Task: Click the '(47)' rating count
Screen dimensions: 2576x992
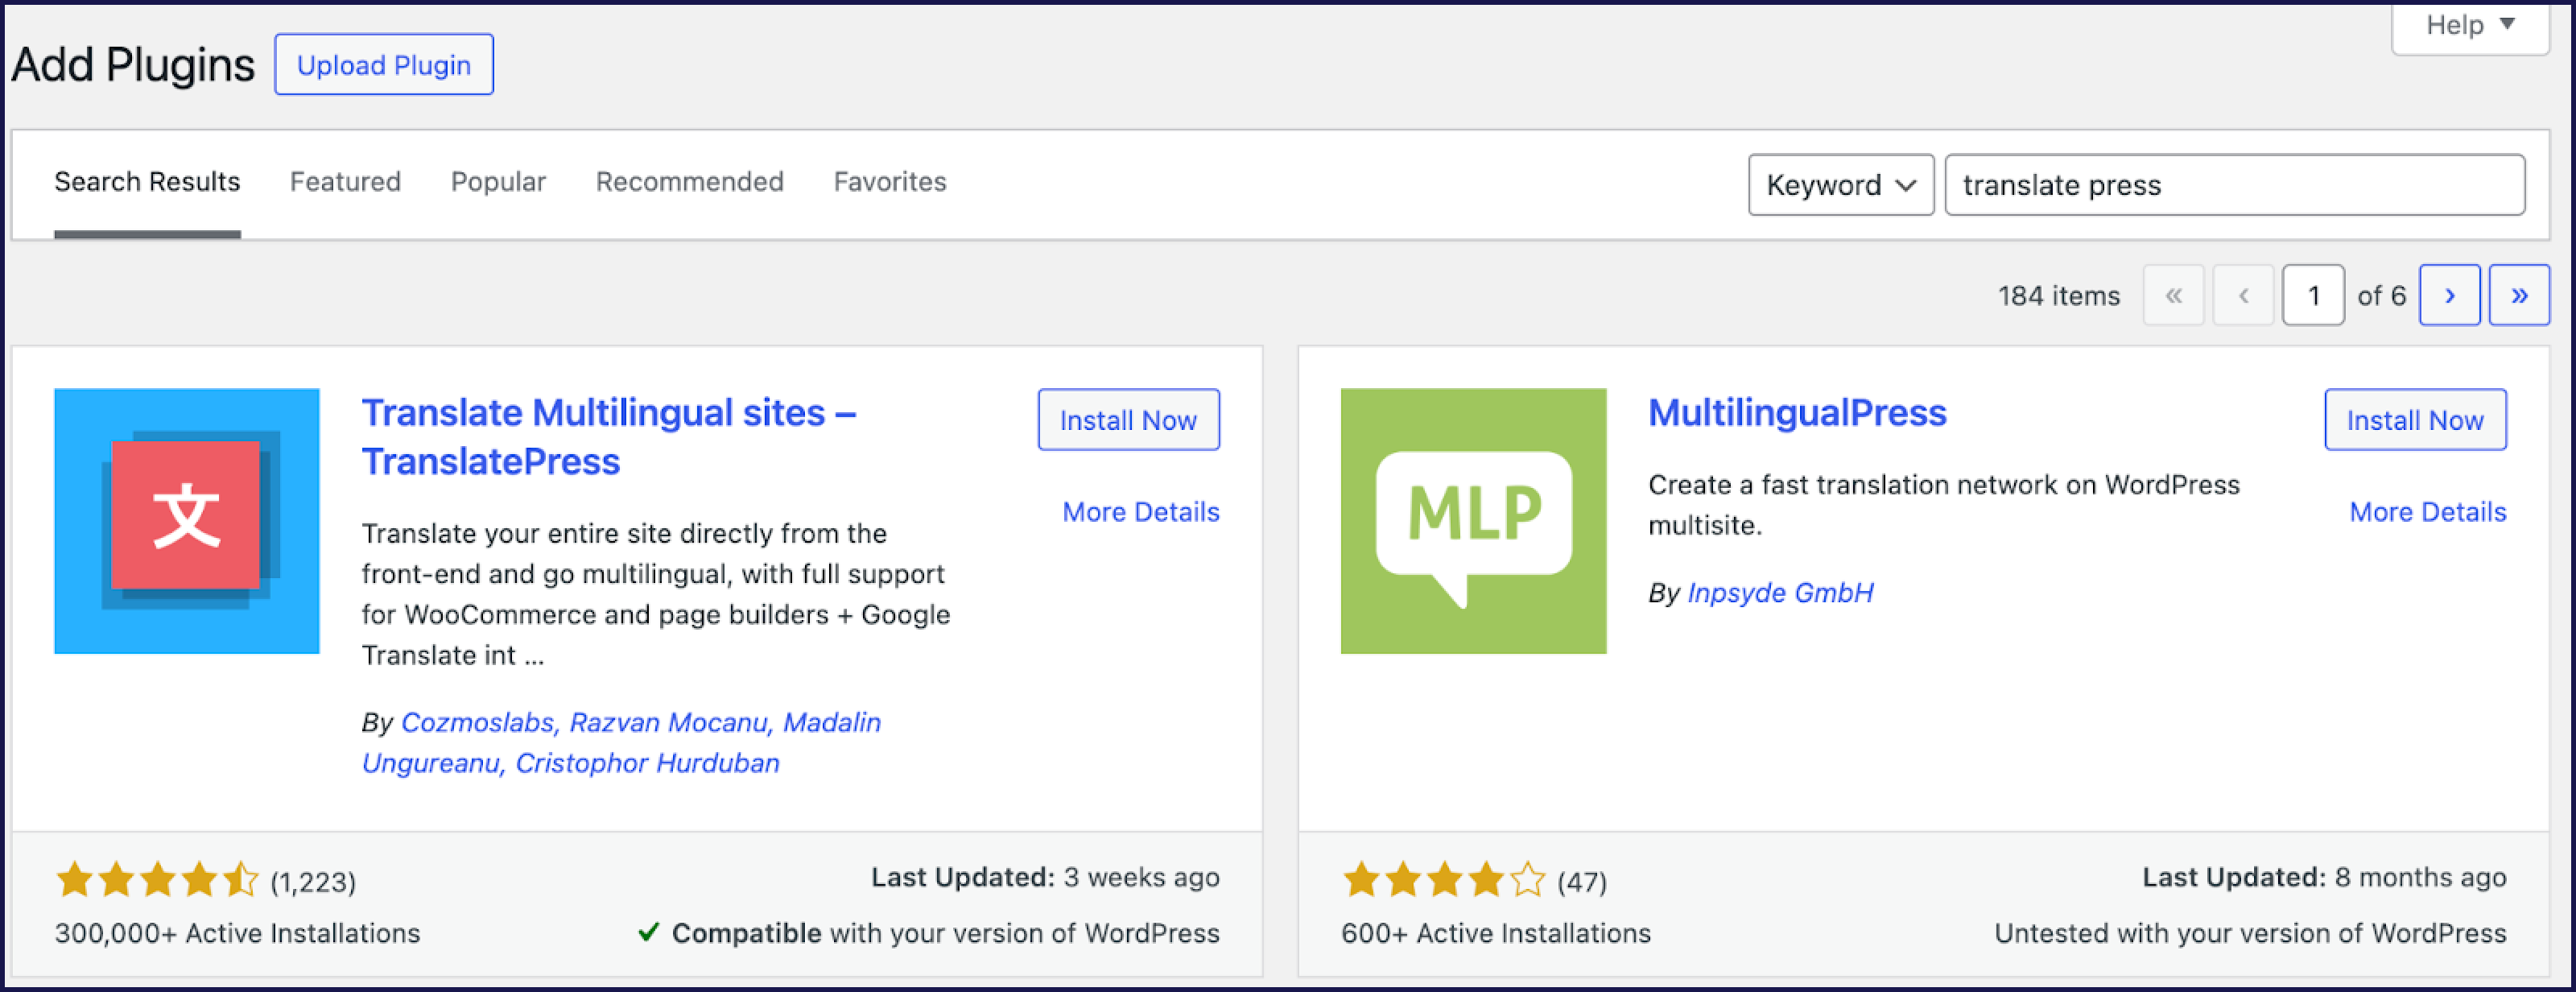Action: [x=1582, y=882]
